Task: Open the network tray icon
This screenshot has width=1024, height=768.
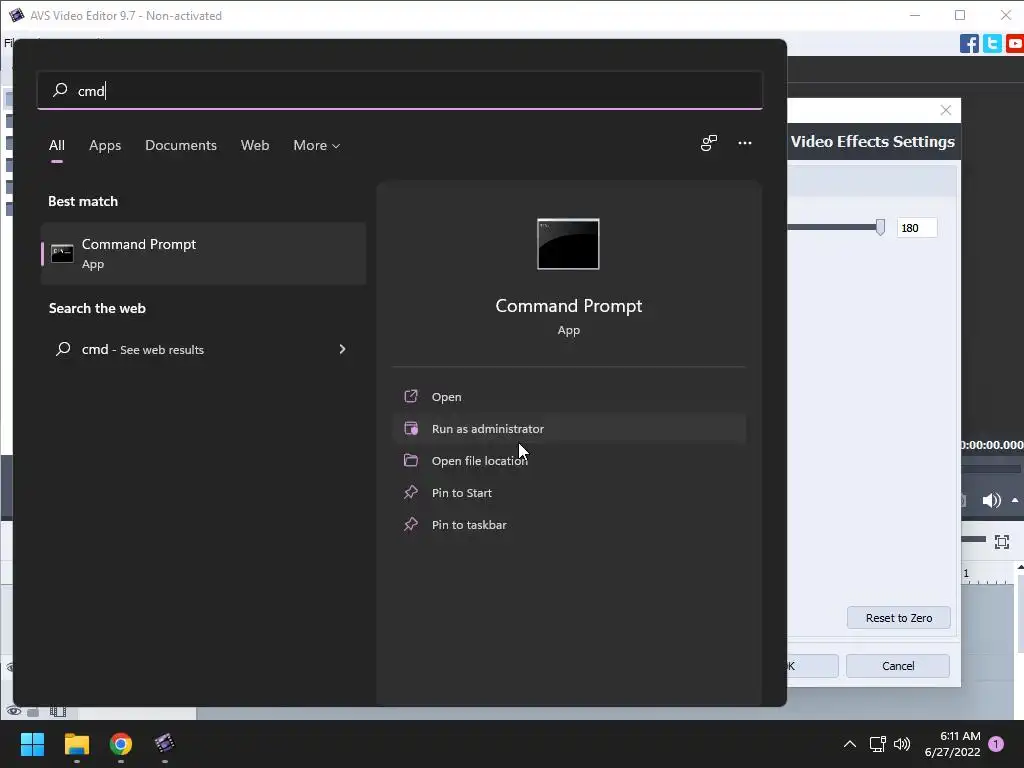Action: coord(878,744)
